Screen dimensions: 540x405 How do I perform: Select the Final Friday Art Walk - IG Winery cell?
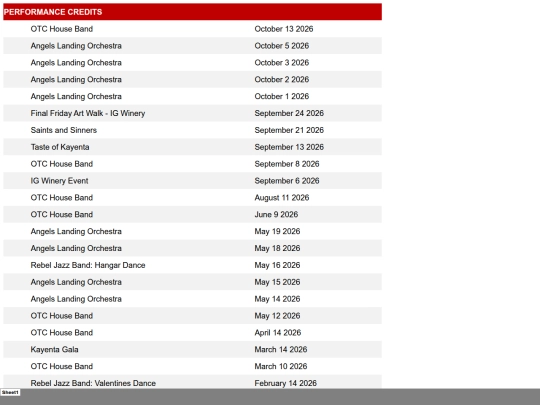[88, 113]
